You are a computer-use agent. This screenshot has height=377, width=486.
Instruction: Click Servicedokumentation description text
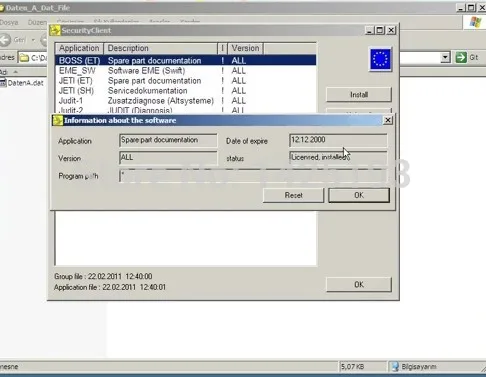[x=147, y=91]
